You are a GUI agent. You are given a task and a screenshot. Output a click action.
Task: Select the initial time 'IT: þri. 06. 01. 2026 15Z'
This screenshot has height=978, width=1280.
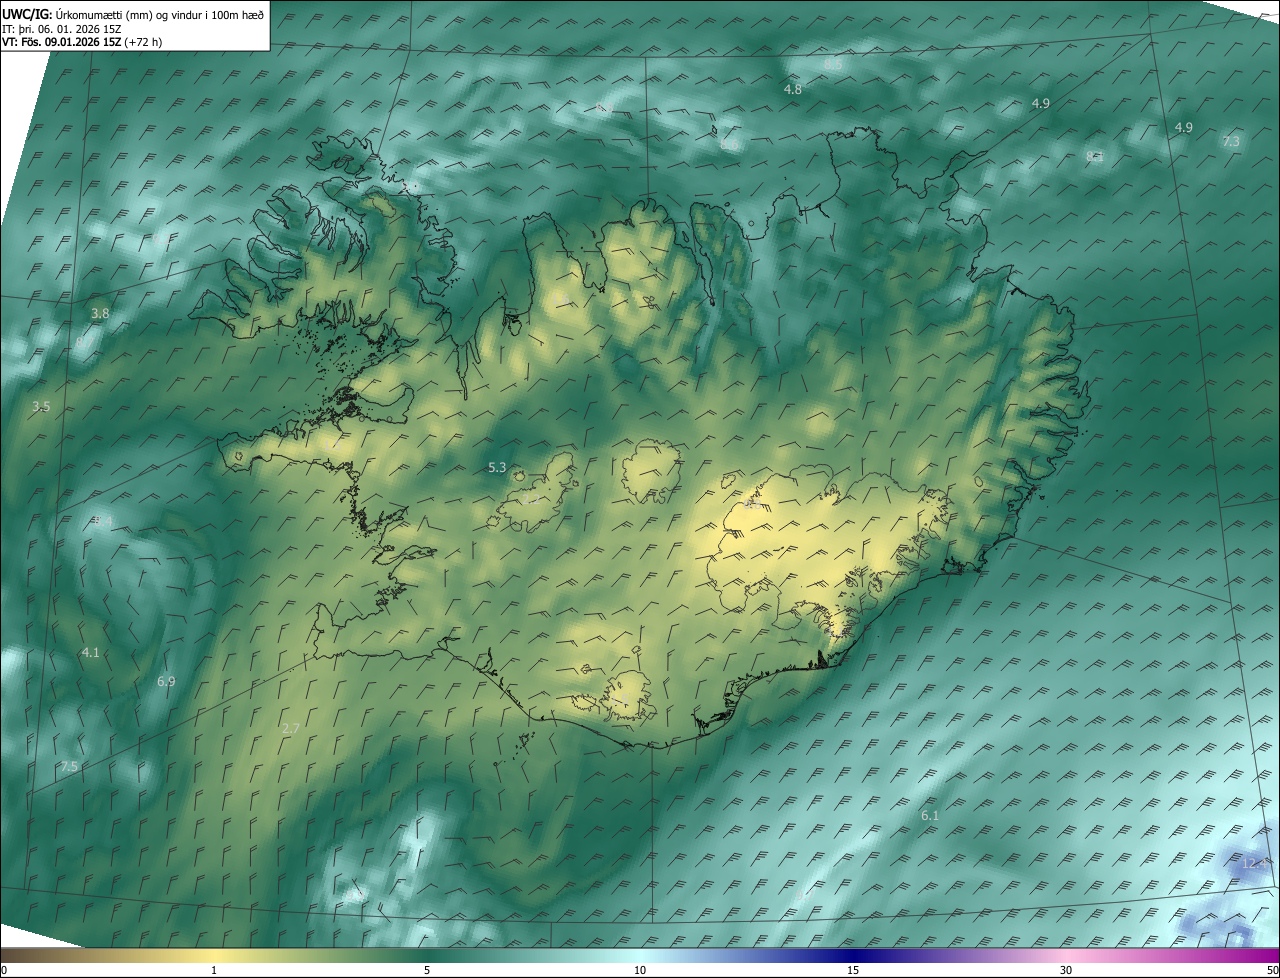coord(63,29)
